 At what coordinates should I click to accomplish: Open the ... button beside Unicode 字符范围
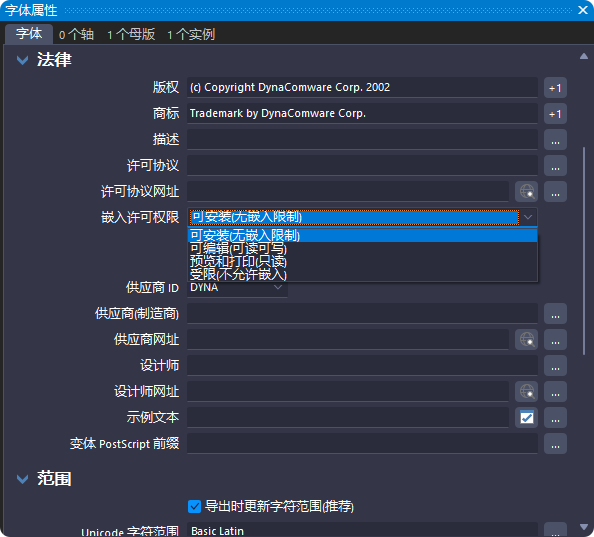[x=555, y=529]
